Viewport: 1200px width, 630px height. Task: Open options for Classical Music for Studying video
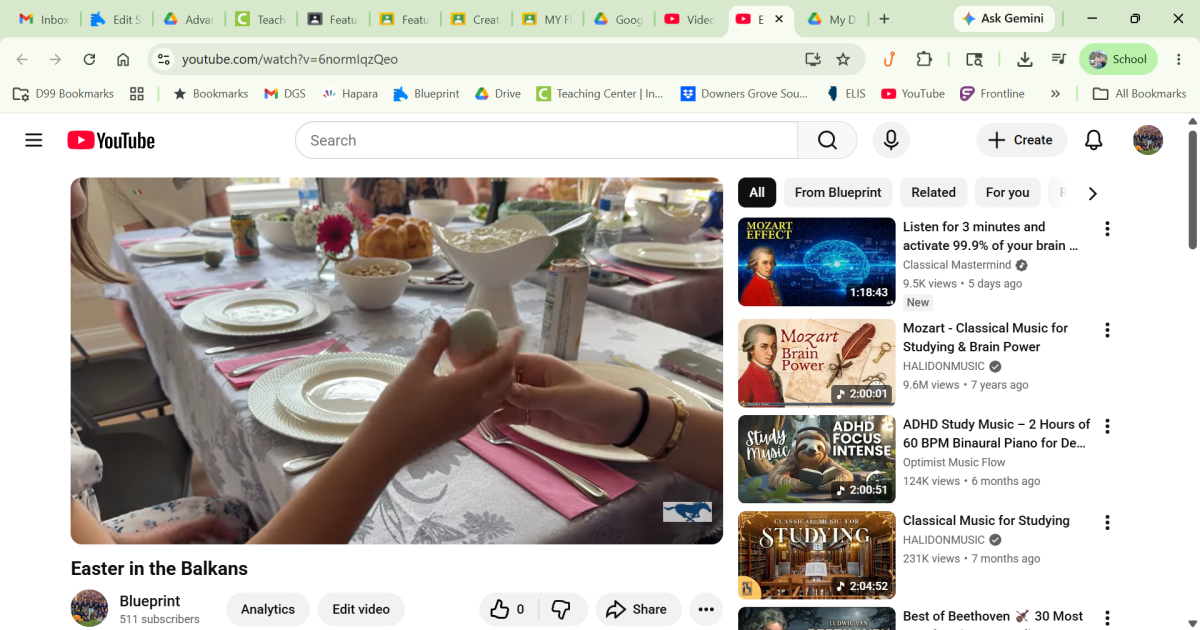[1107, 522]
